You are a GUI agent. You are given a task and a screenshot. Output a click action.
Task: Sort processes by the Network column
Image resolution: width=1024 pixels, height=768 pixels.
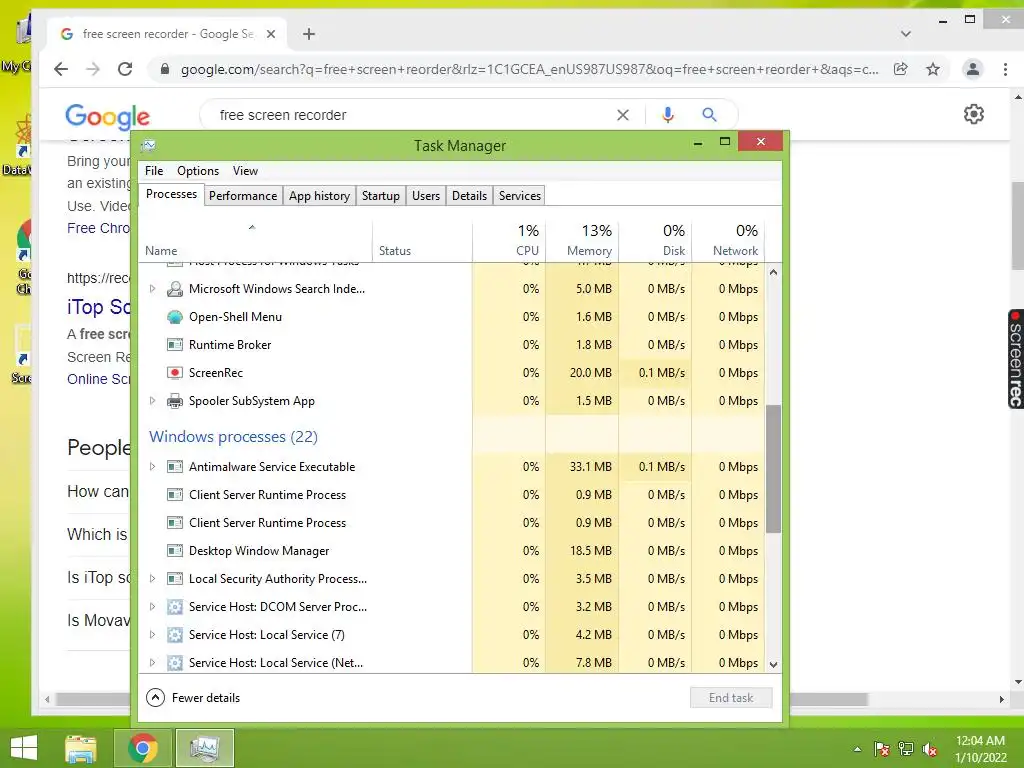click(728, 240)
